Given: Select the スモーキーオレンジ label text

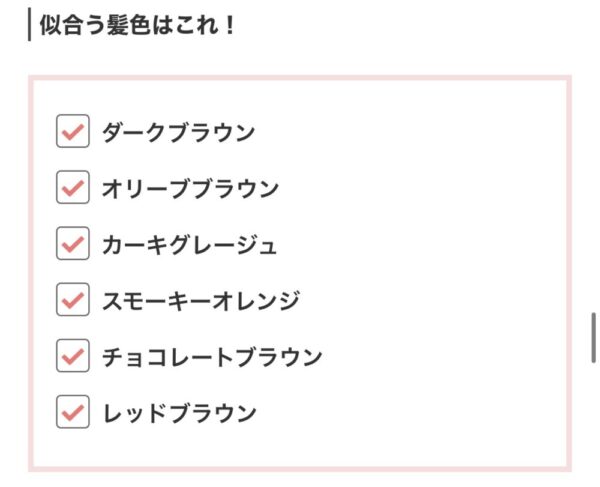Looking at the screenshot, I should pos(201,301).
